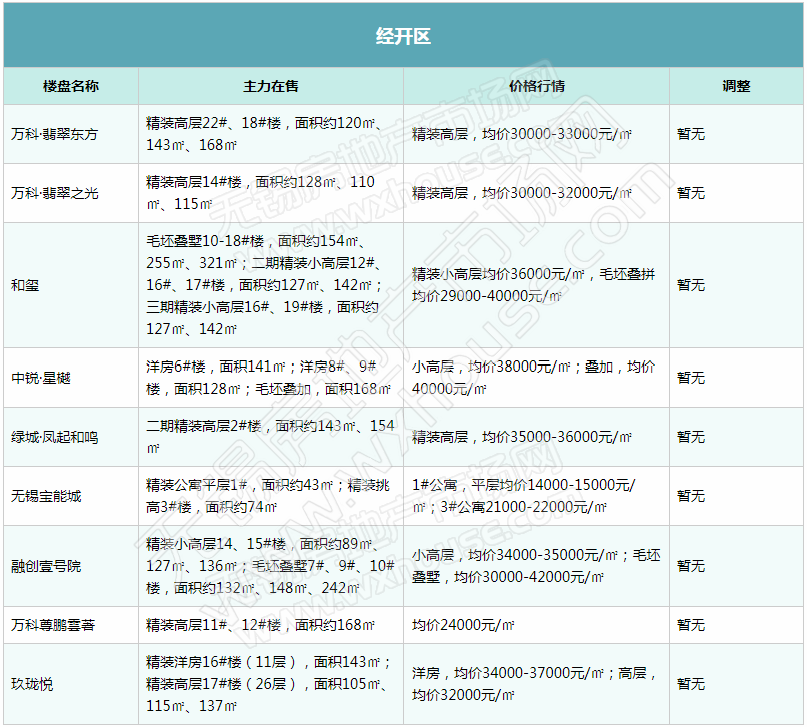Image resolution: width=807 pixels, height=727 pixels.
Task: Open the 绿城·凤起和鸣 property name
Action: 55,437
